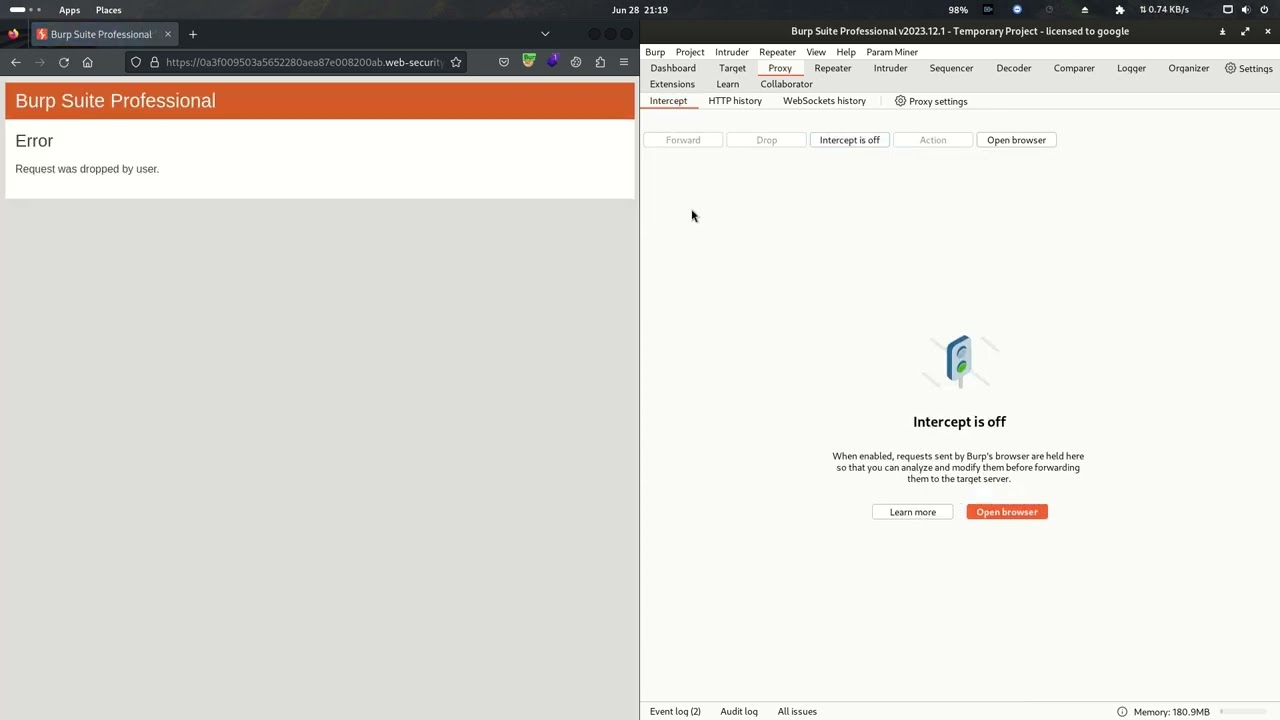Viewport: 1280px width, 720px height.
Task: Open the WebSockets history sub-tab
Action: [x=824, y=101]
